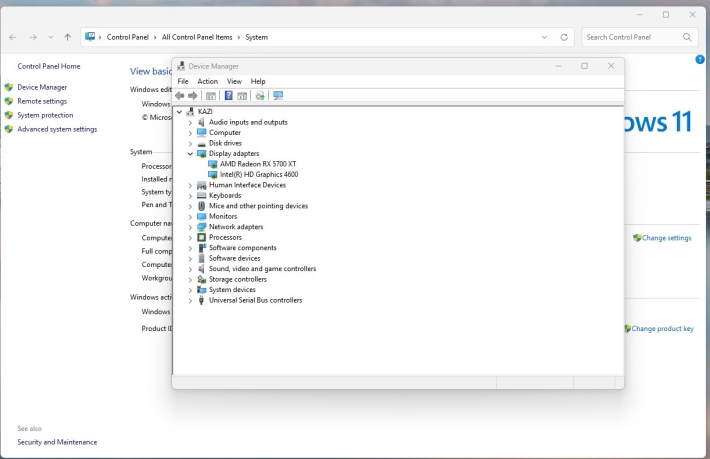Click the Software components icon
This screenshot has height=459, width=710.
(201, 248)
